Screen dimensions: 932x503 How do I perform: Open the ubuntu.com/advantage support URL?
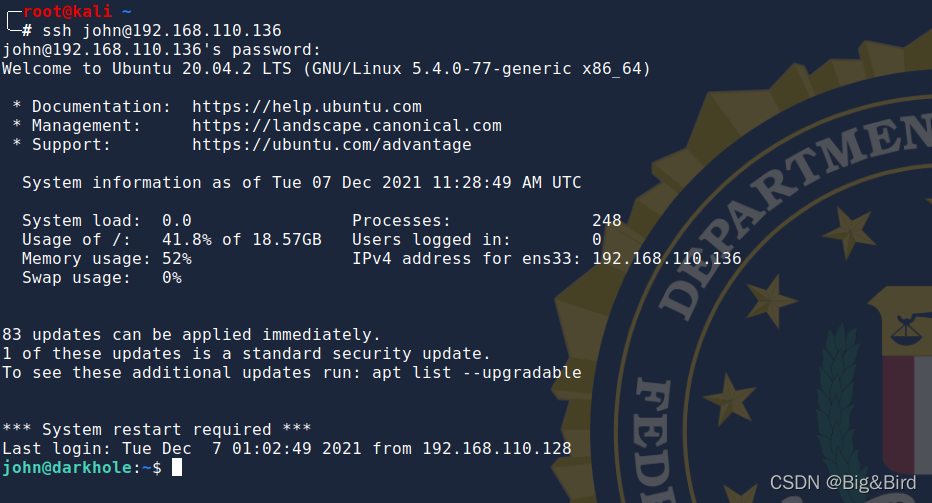(x=332, y=144)
